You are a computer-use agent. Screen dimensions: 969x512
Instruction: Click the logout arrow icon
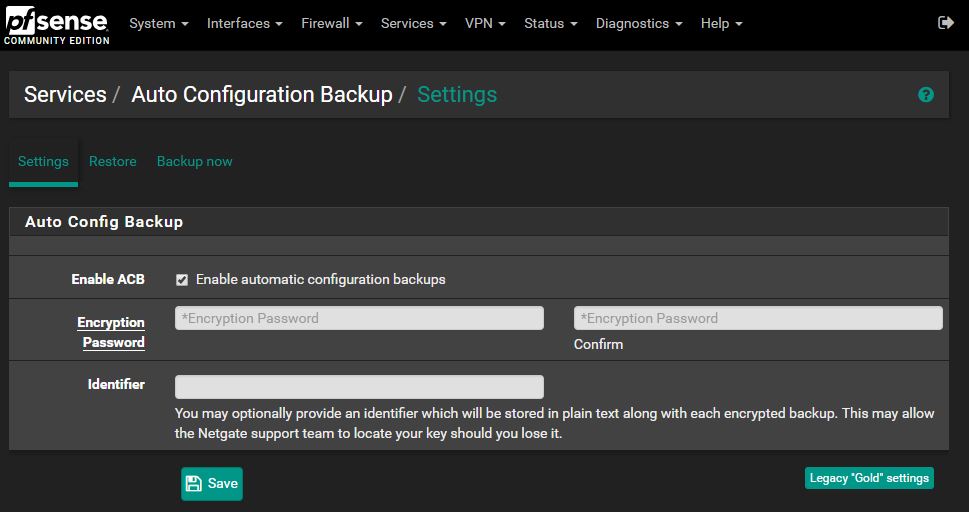pos(946,23)
